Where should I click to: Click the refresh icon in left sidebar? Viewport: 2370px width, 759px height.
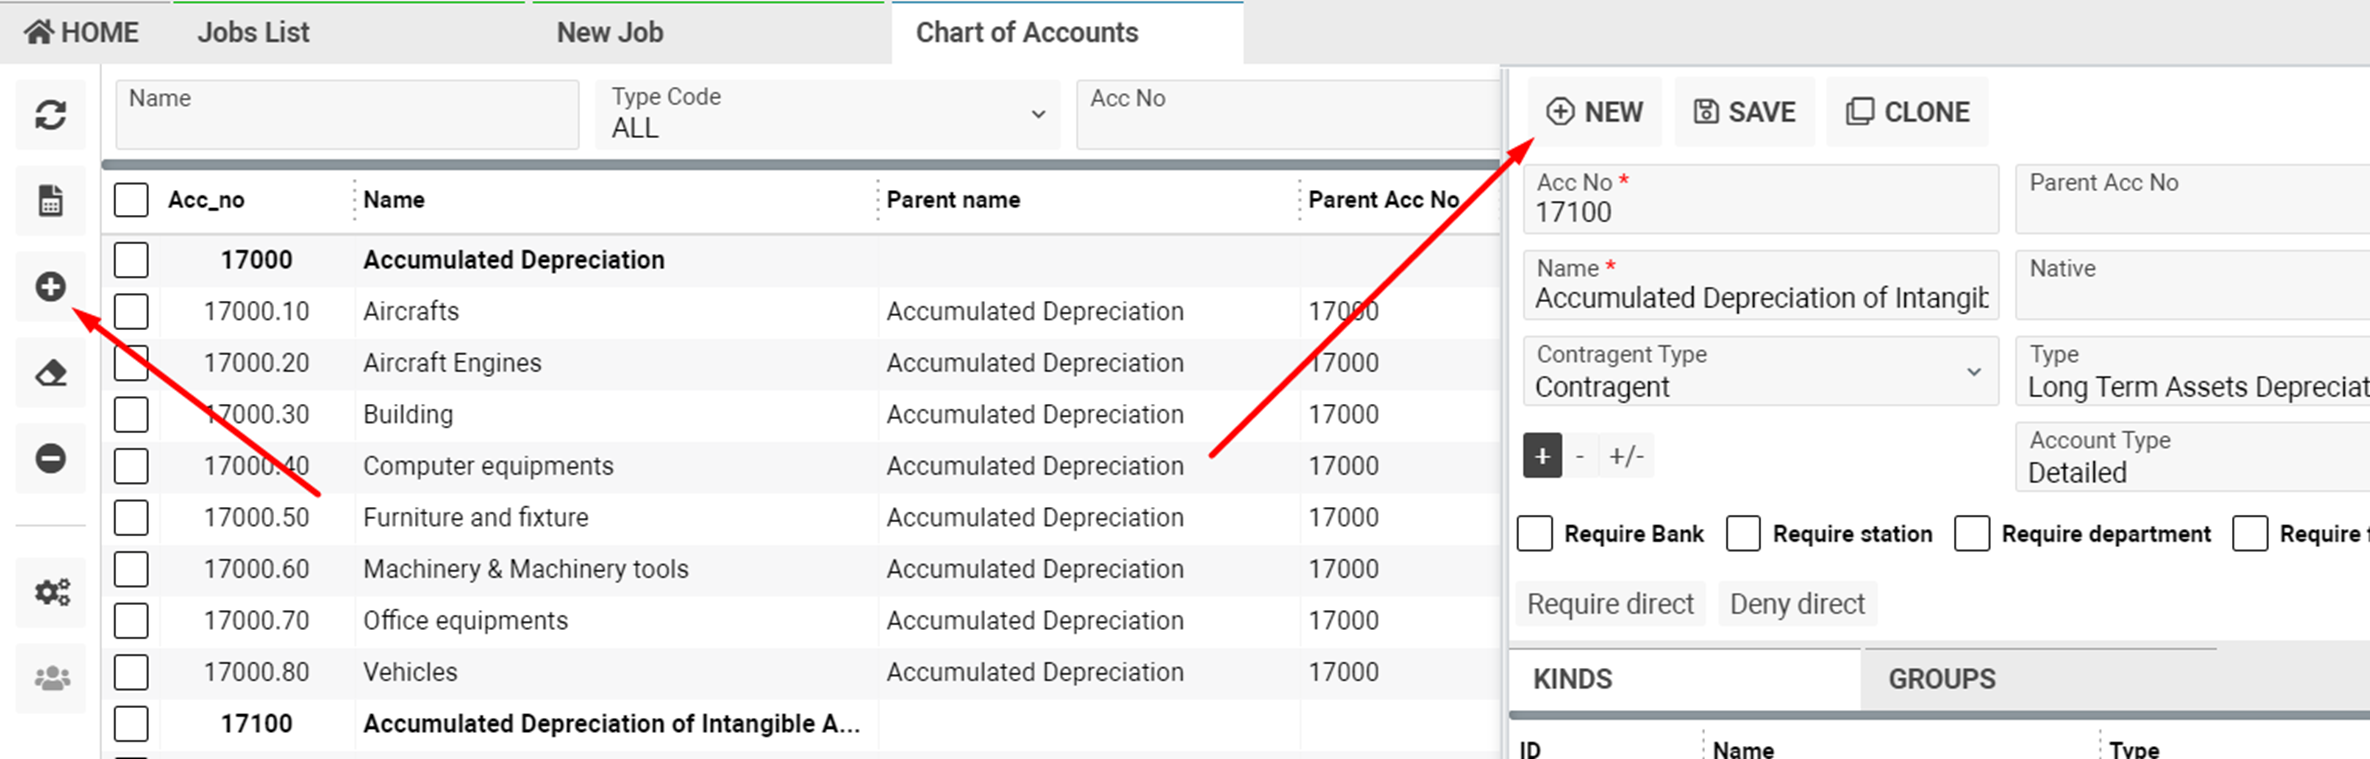click(51, 115)
